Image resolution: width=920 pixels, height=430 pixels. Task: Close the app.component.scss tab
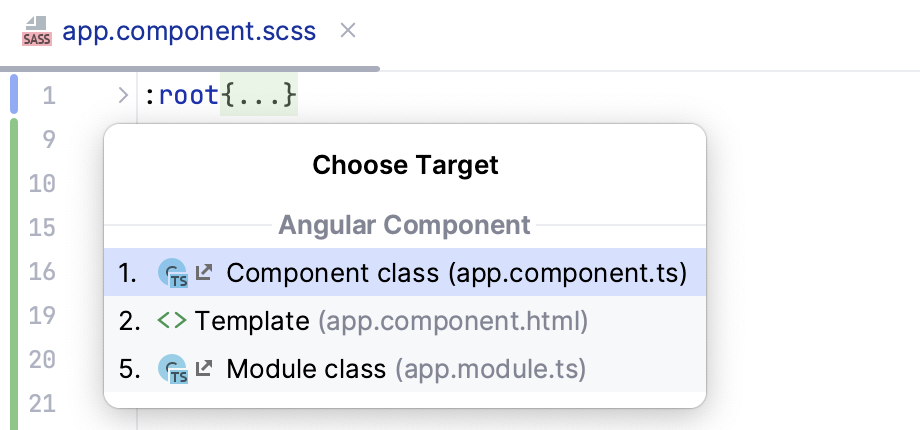(x=348, y=31)
